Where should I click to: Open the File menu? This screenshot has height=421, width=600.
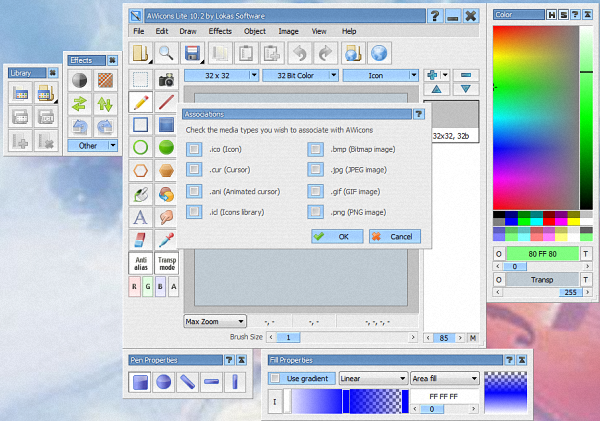coord(139,31)
